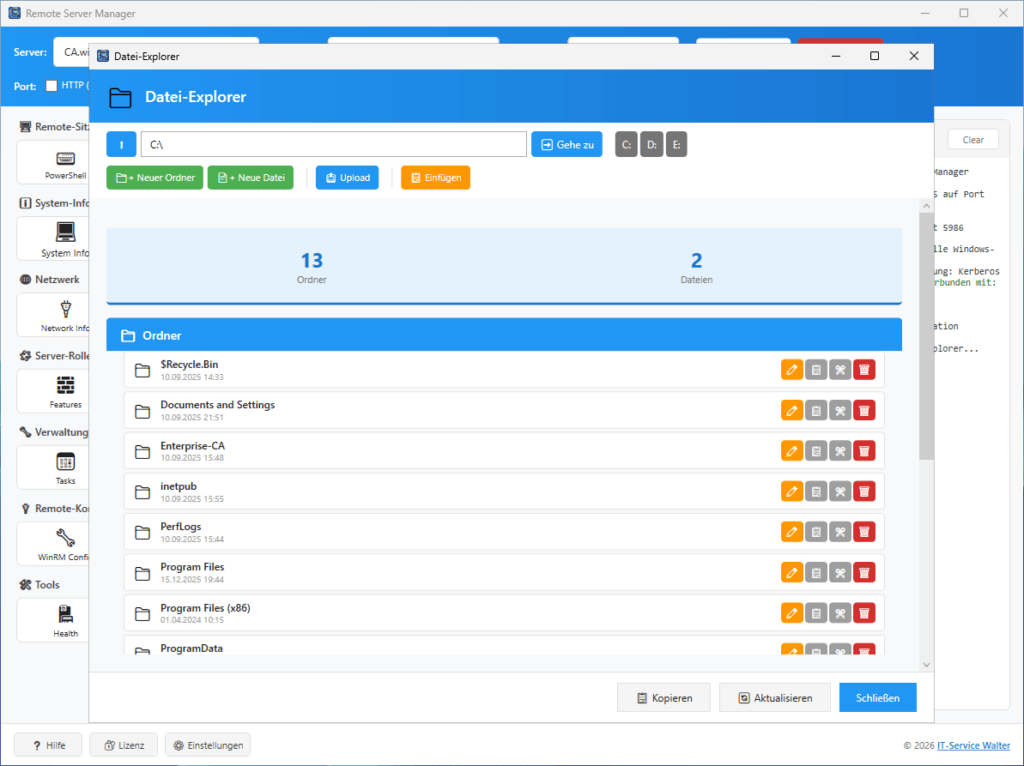Clear the console output with the Clear button
This screenshot has height=766, width=1024.
coord(972,139)
